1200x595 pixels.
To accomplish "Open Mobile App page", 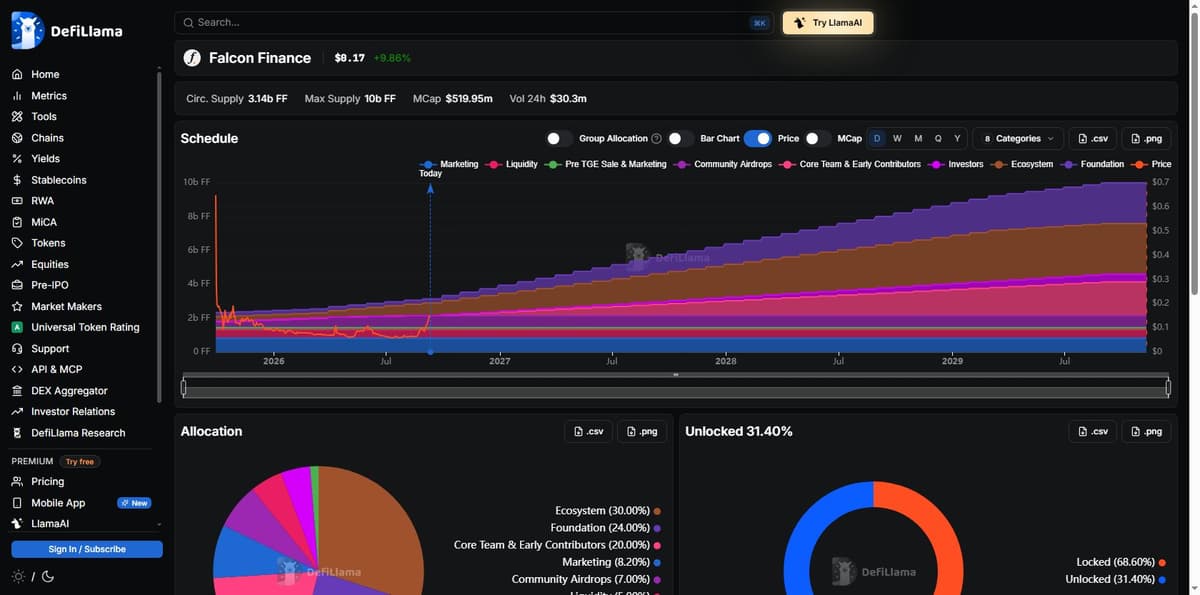I will (58, 503).
